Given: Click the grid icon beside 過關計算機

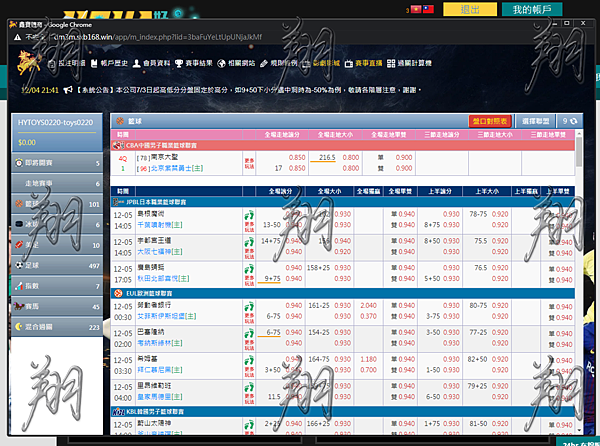Looking at the screenshot, I should pyautogui.click(x=391, y=63).
